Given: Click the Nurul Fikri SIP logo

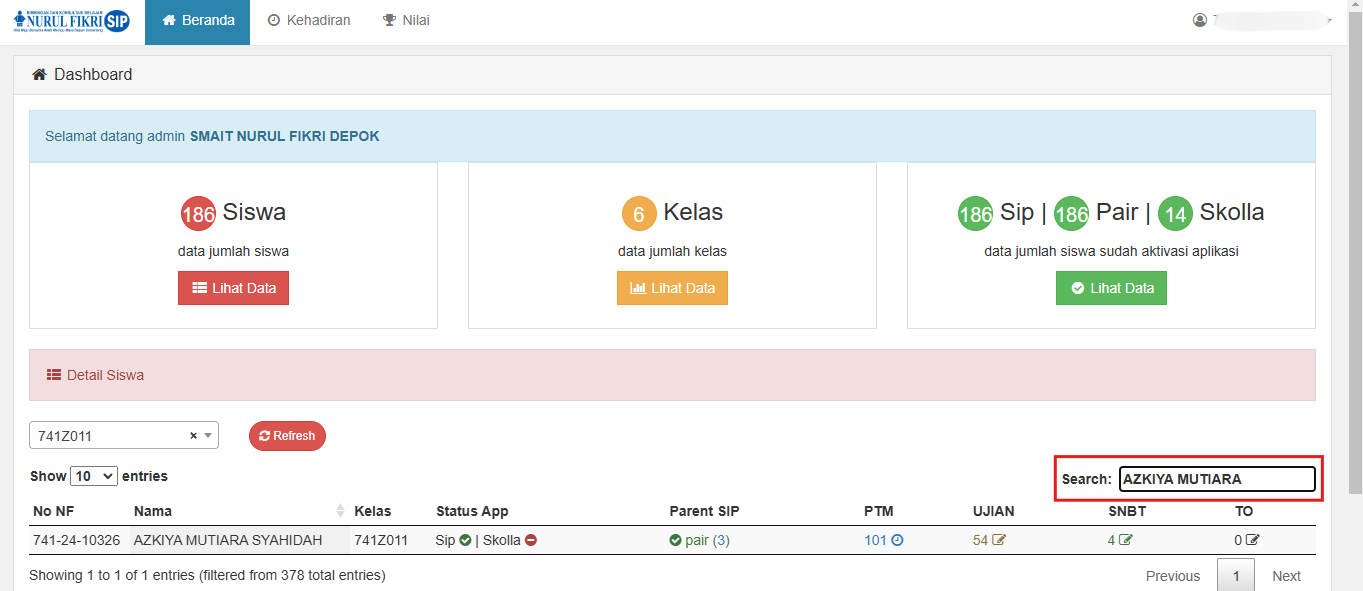Looking at the screenshot, I should (72, 21).
